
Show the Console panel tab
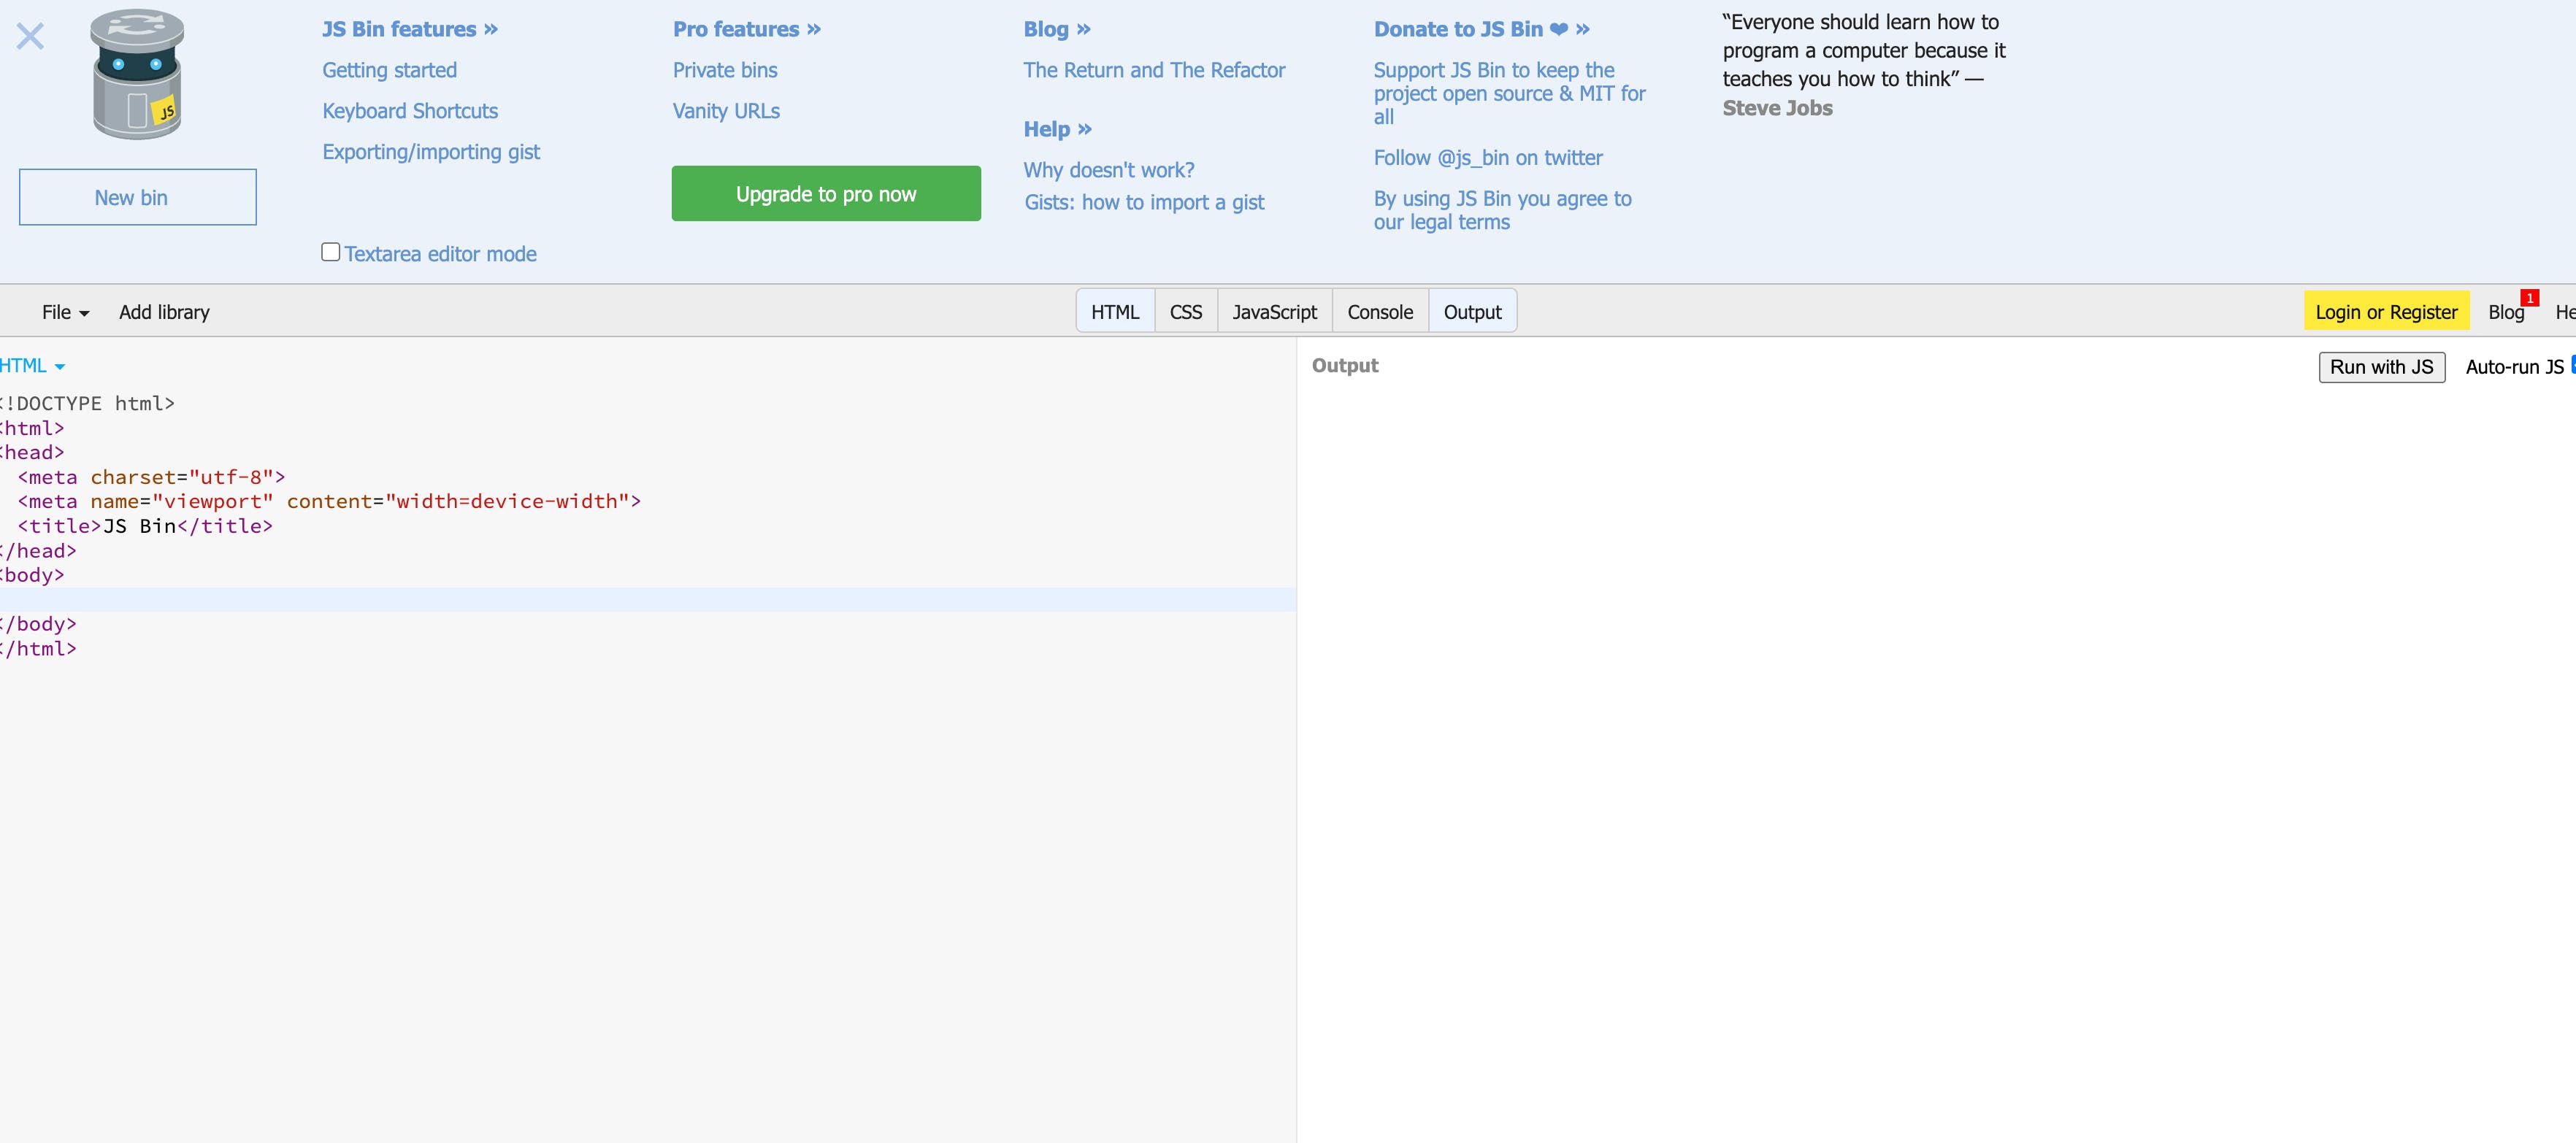click(x=1379, y=312)
